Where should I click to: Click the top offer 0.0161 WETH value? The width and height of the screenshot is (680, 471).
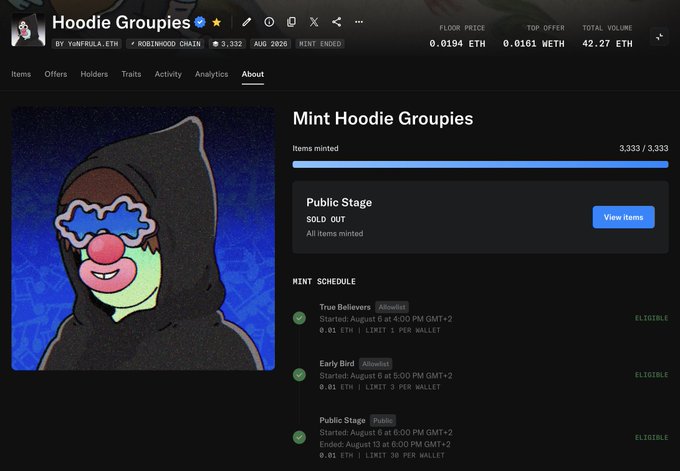(x=534, y=44)
